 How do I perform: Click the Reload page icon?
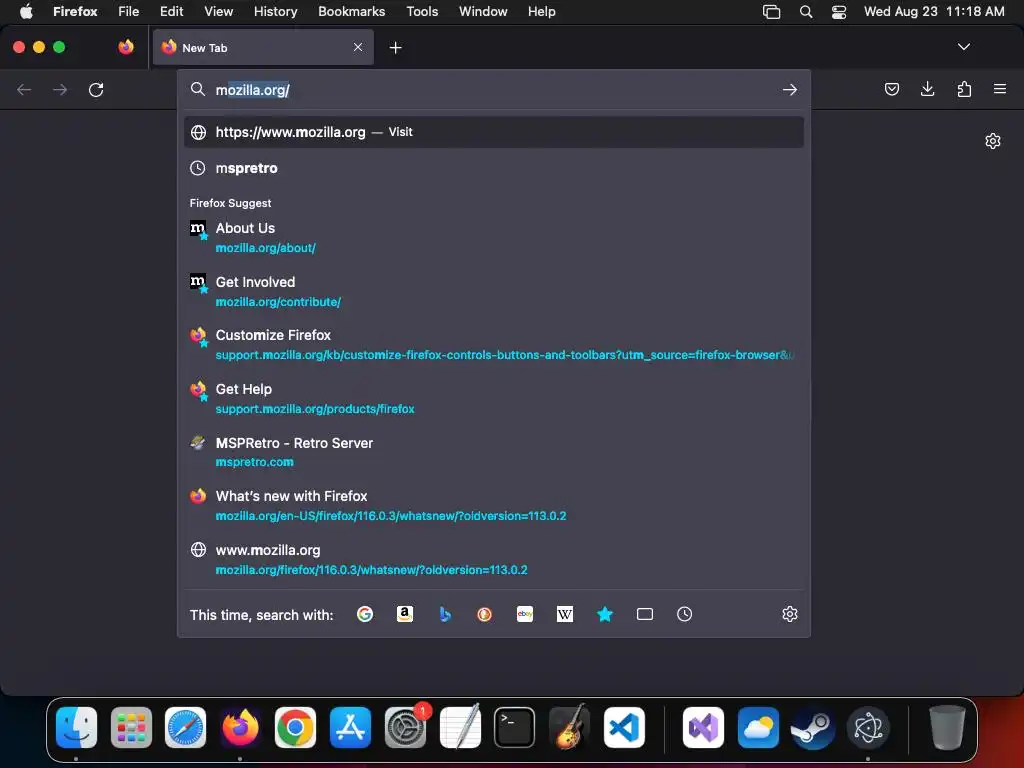tap(96, 89)
